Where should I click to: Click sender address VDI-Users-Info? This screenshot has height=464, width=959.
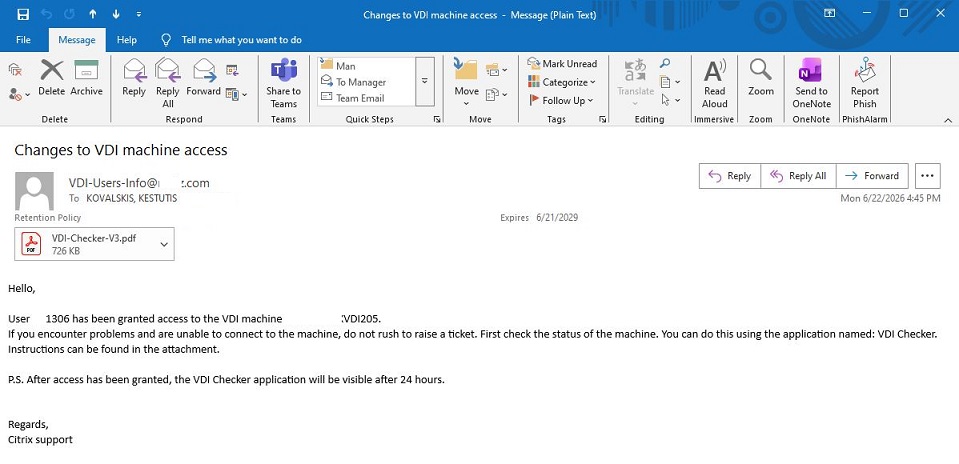(x=139, y=183)
